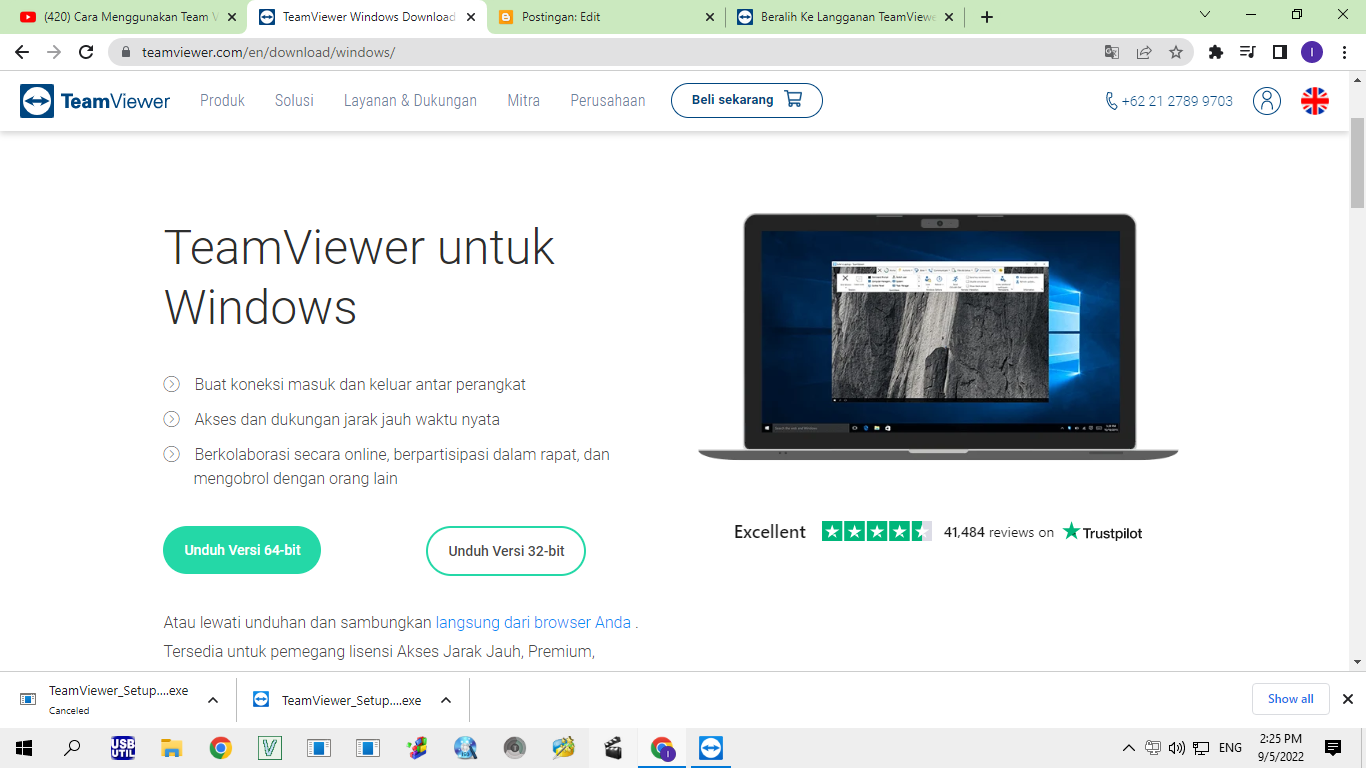Open the Produk menu
1366x768 pixels.
click(222, 101)
